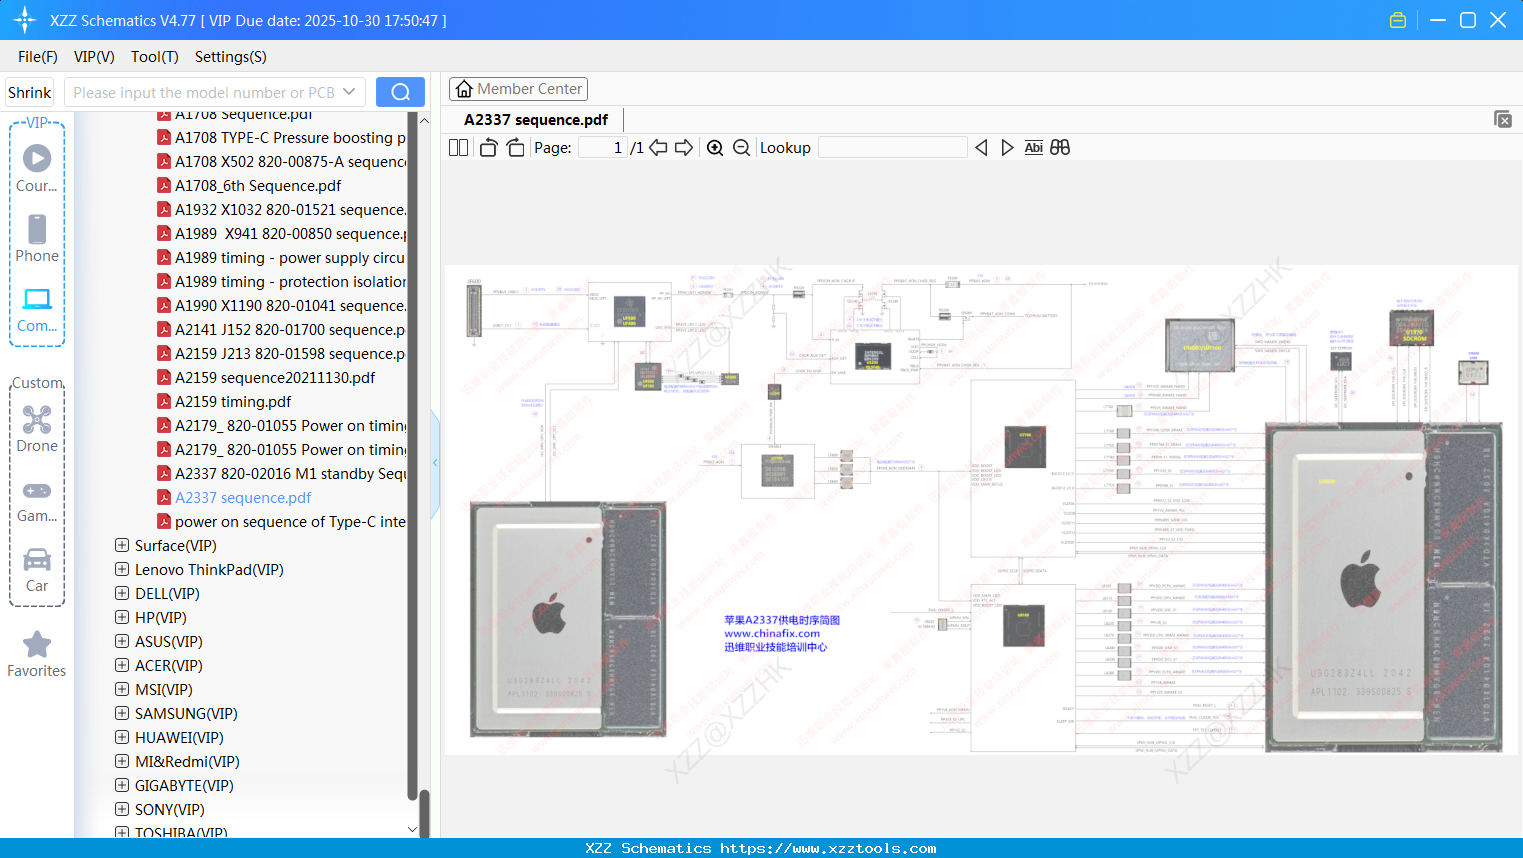Click PDF icon beside A1932 X1032 sequence

tap(164, 209)
